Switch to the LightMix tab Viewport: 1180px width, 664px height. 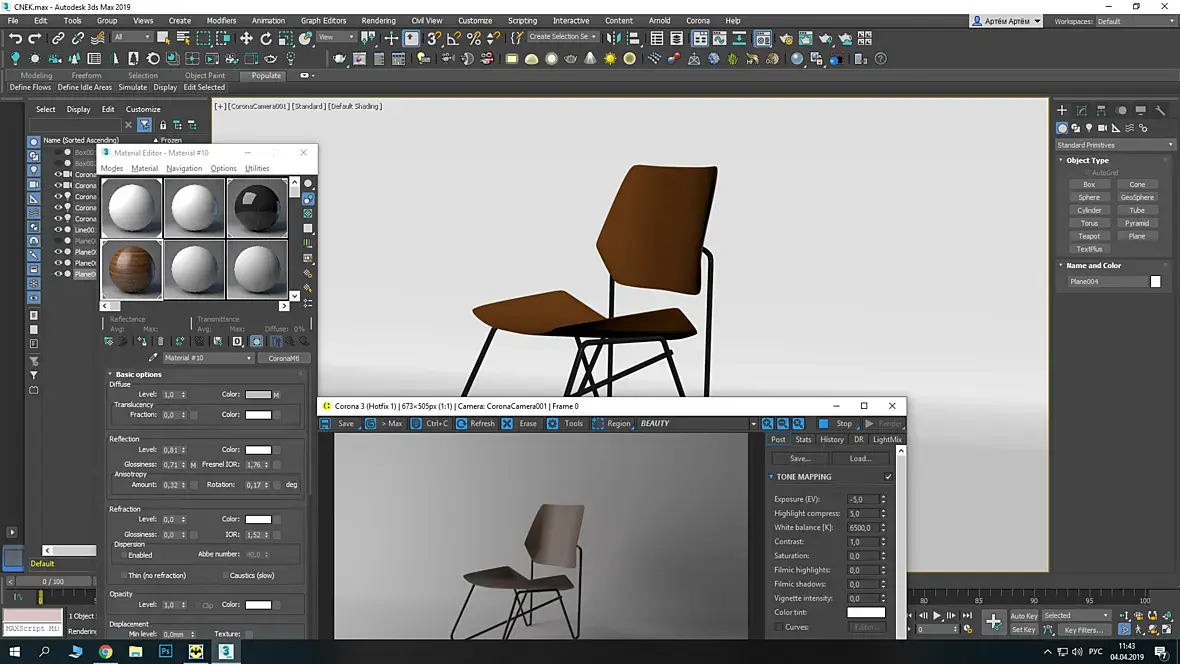coord(887,440)
